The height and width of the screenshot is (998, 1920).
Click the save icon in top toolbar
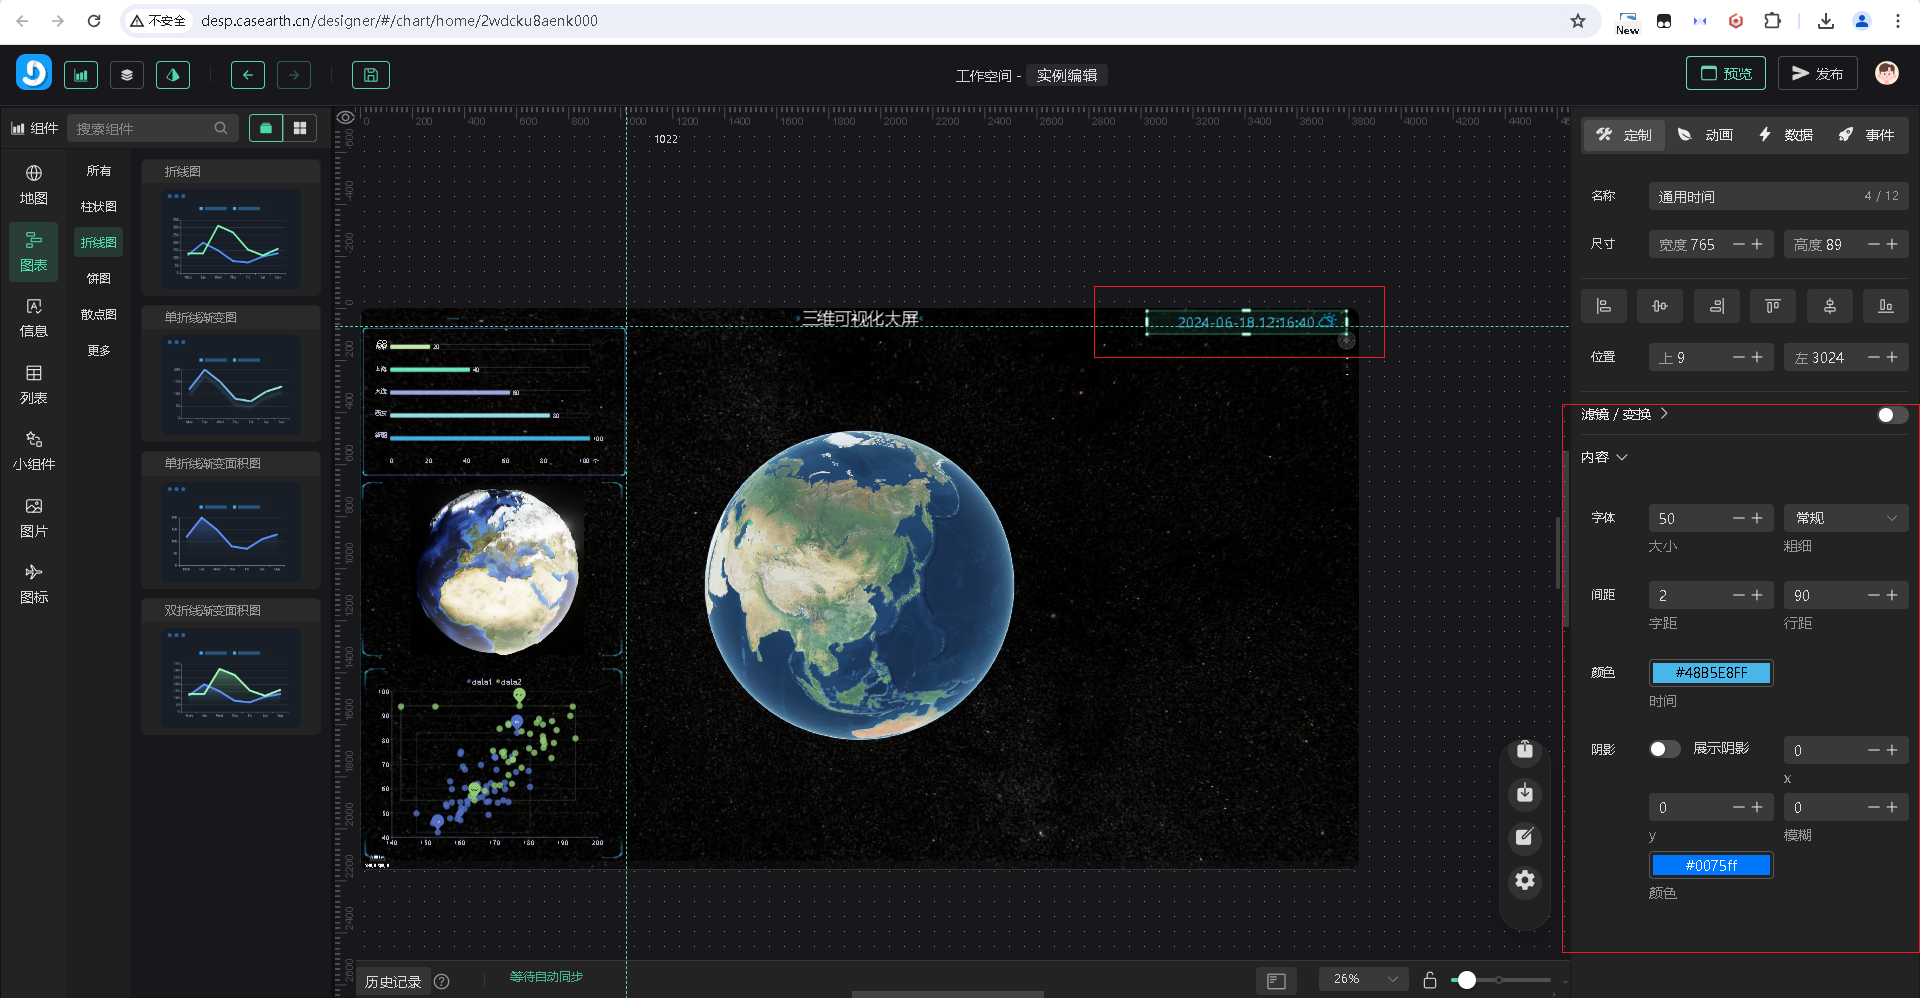370,75
